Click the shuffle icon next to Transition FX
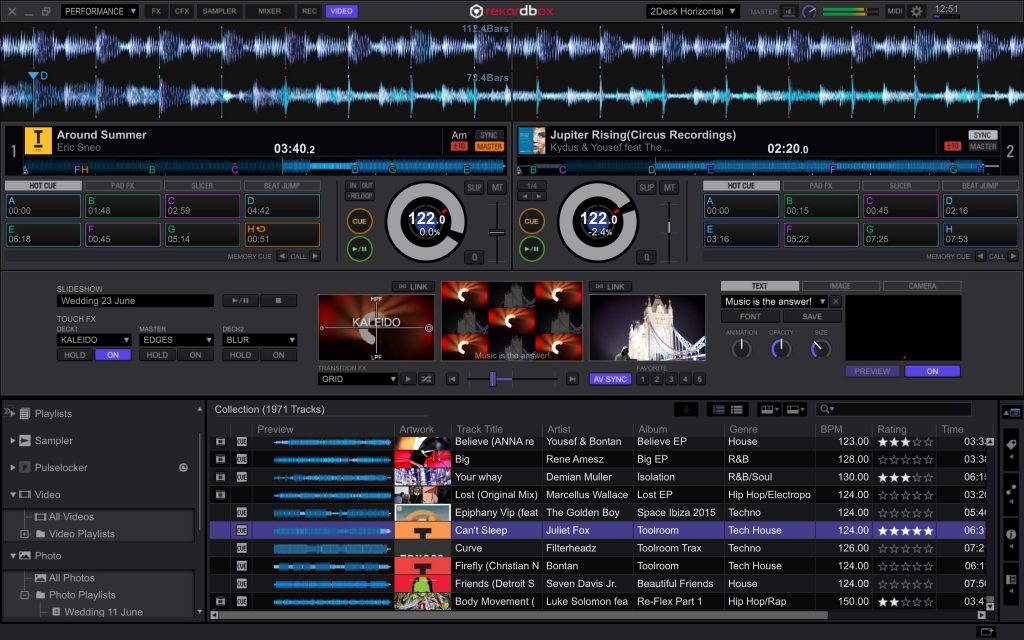 click(426, 378)
